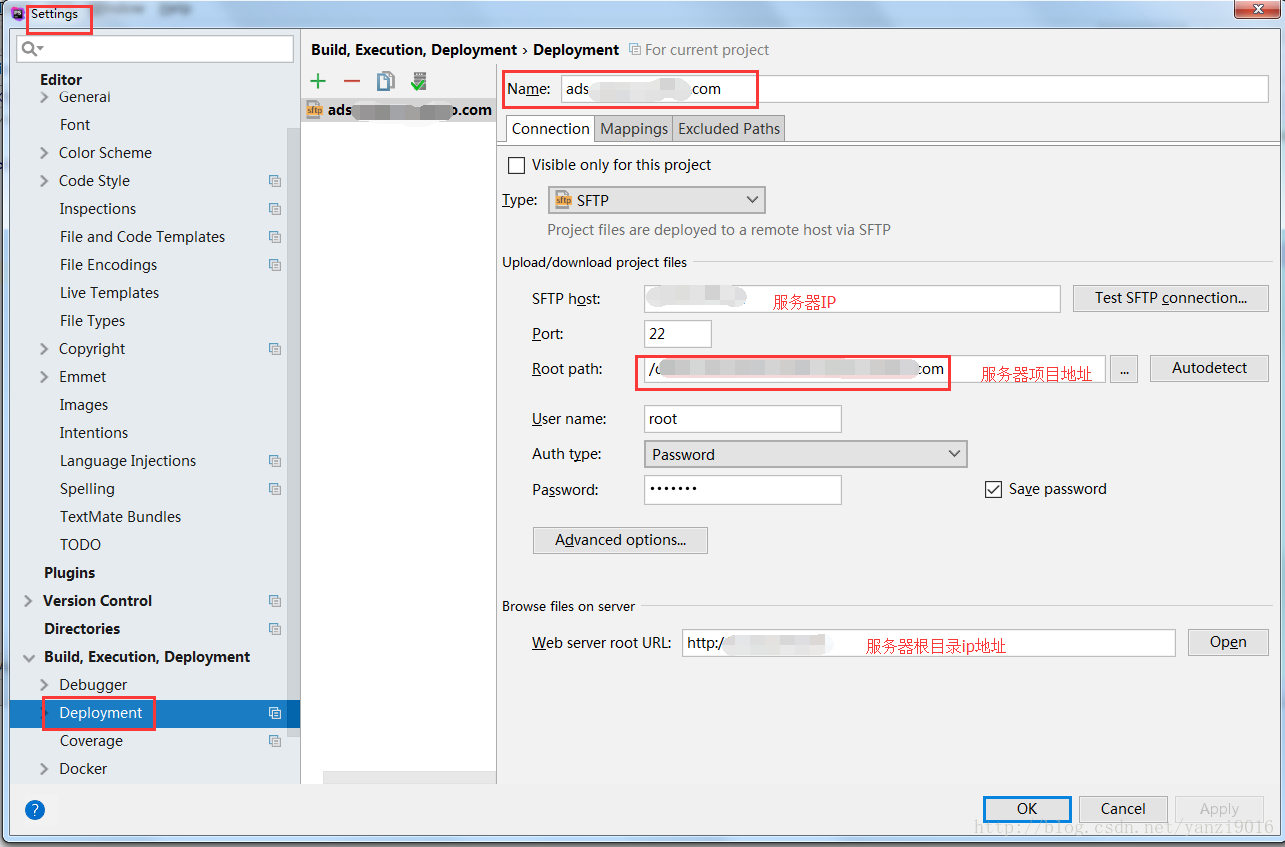This screenshot has height=847, width=1285.
Task: Collapse Build, Execution, Deployment section
Action: click(28, 657)
